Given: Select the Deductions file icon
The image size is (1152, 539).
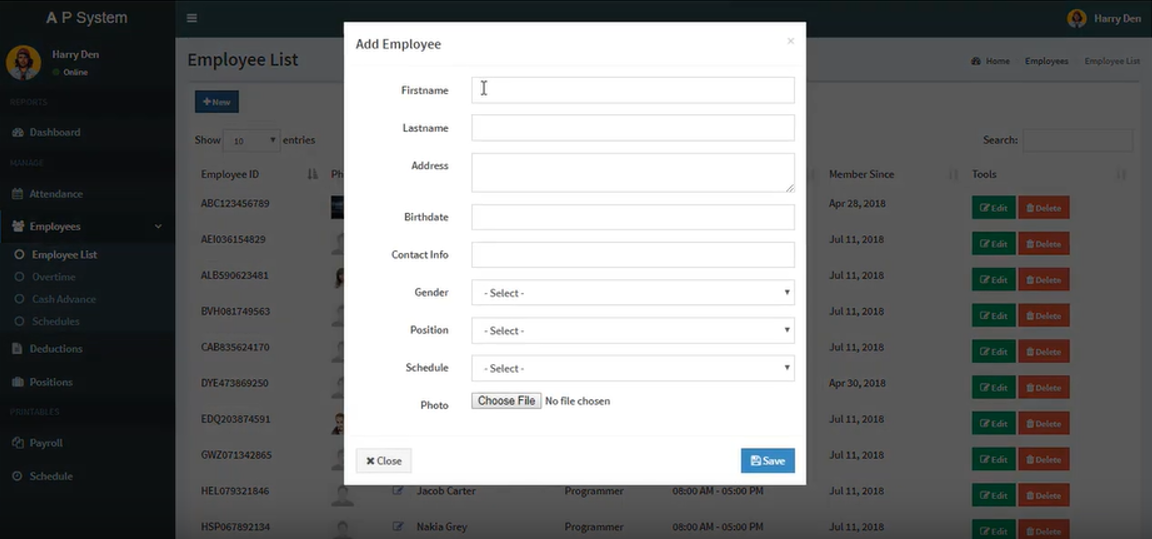Looking at the screenshot, I should tap(18, 349).
